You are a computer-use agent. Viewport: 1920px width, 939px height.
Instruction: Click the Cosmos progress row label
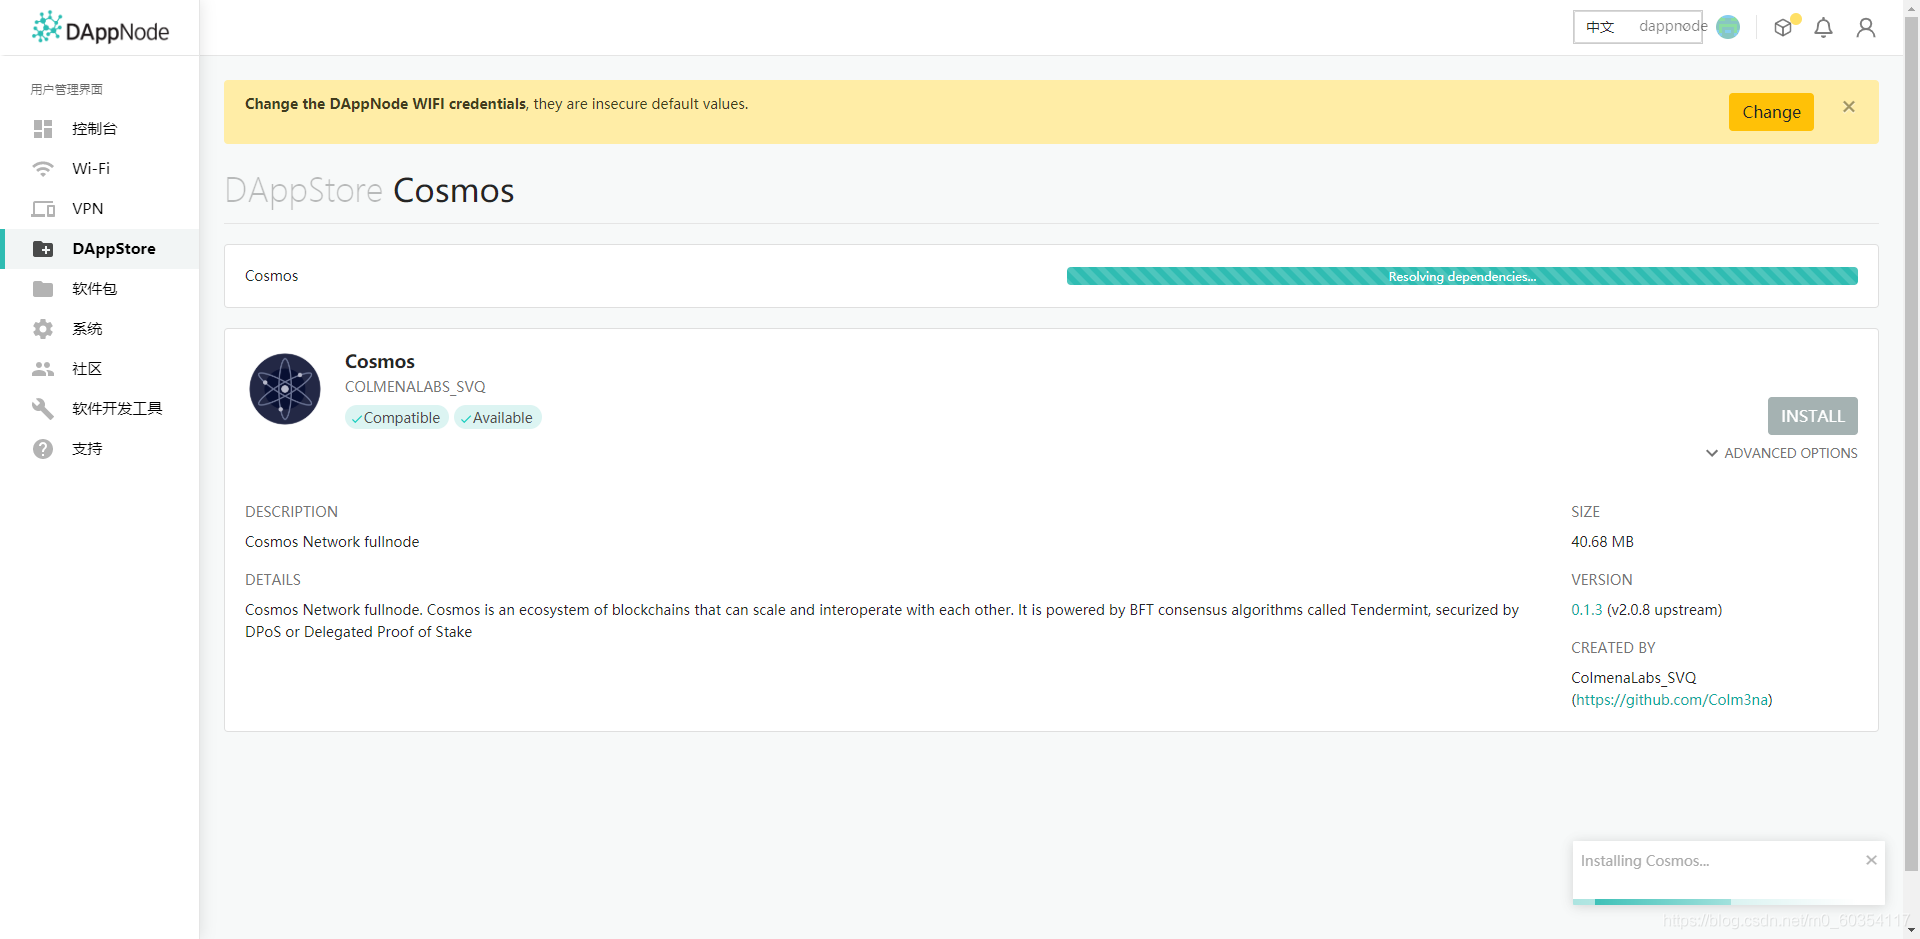[272, 276]
